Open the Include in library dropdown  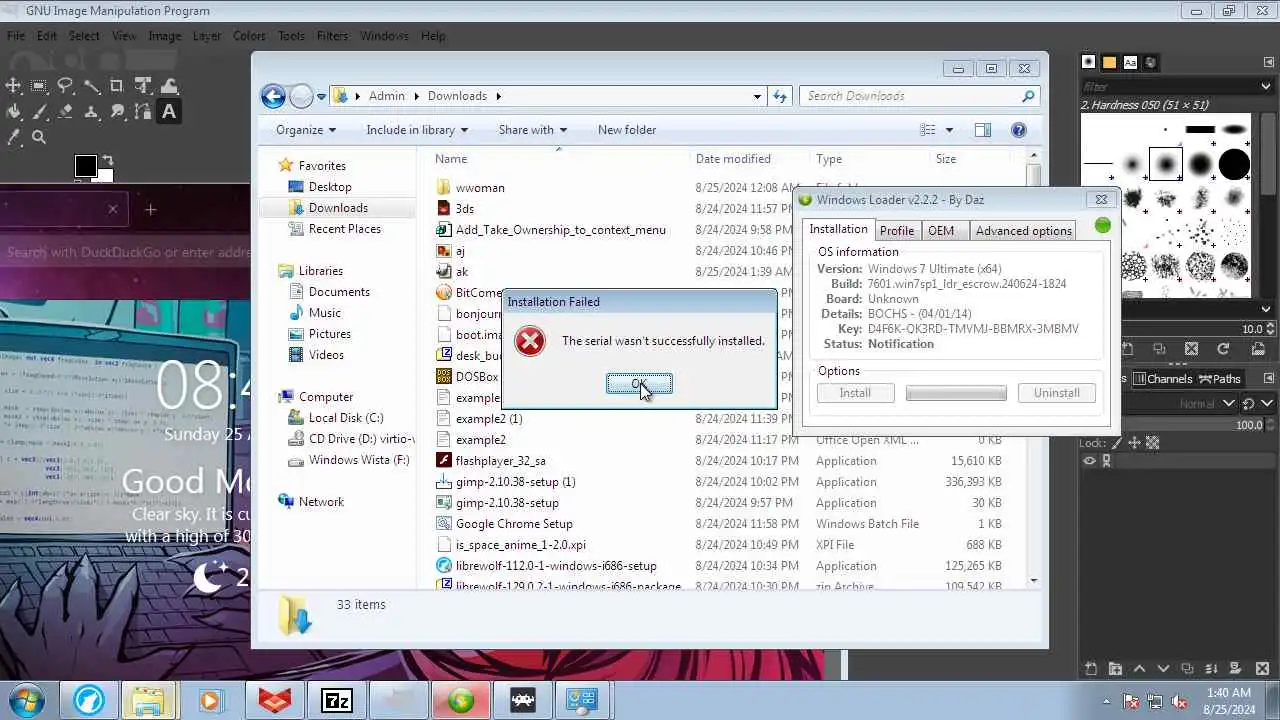417,130
